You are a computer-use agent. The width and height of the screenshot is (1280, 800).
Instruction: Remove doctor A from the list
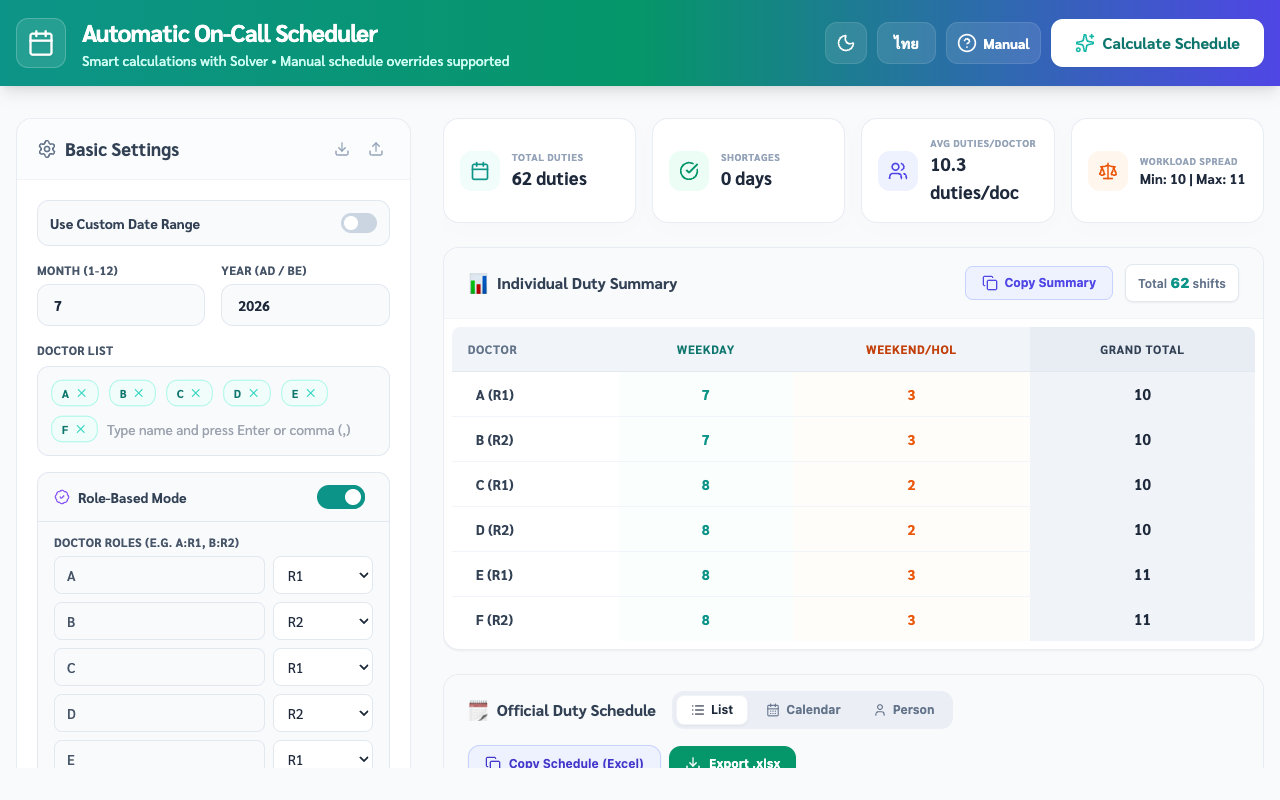tap(82, 393)
